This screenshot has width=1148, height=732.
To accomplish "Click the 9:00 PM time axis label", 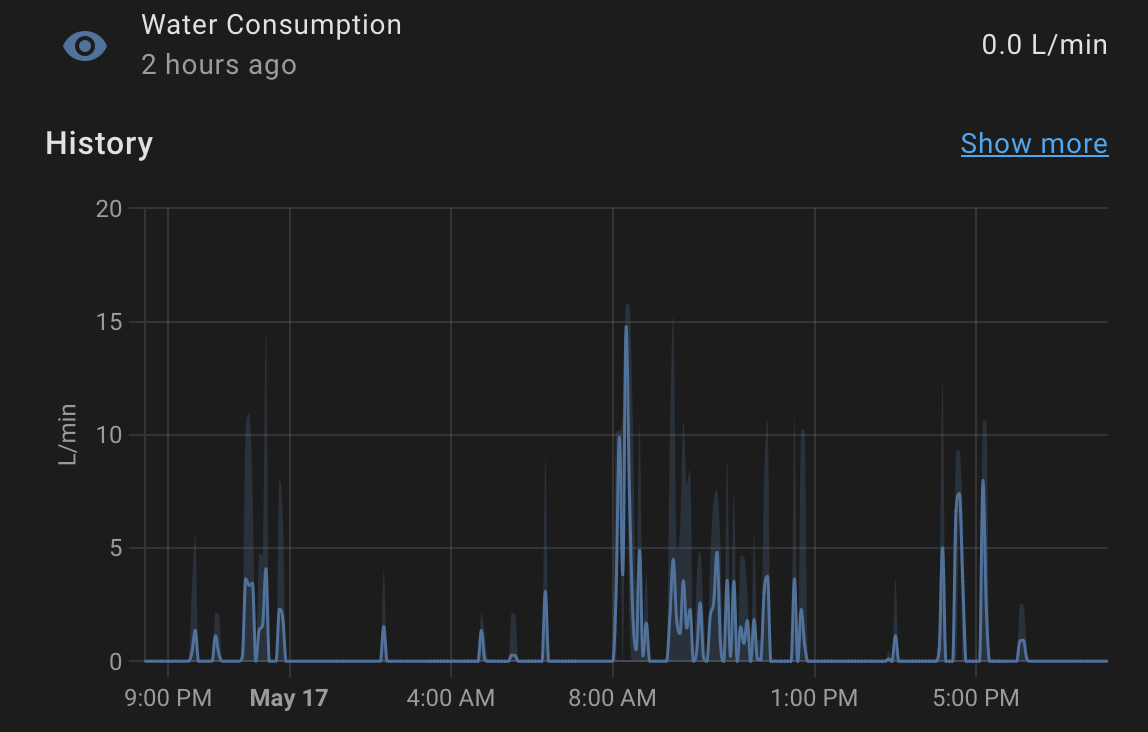I will tap(168, 697).
